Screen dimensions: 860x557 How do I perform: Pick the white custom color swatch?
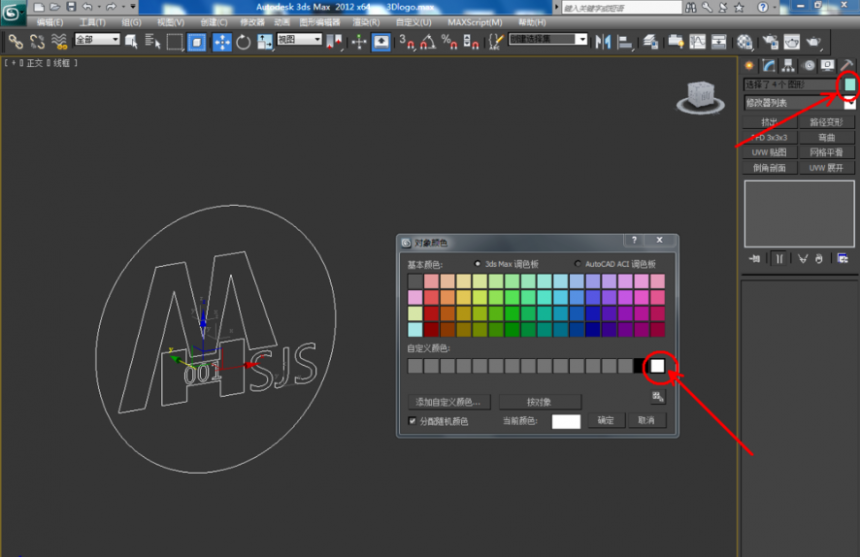tap(657, 366)
